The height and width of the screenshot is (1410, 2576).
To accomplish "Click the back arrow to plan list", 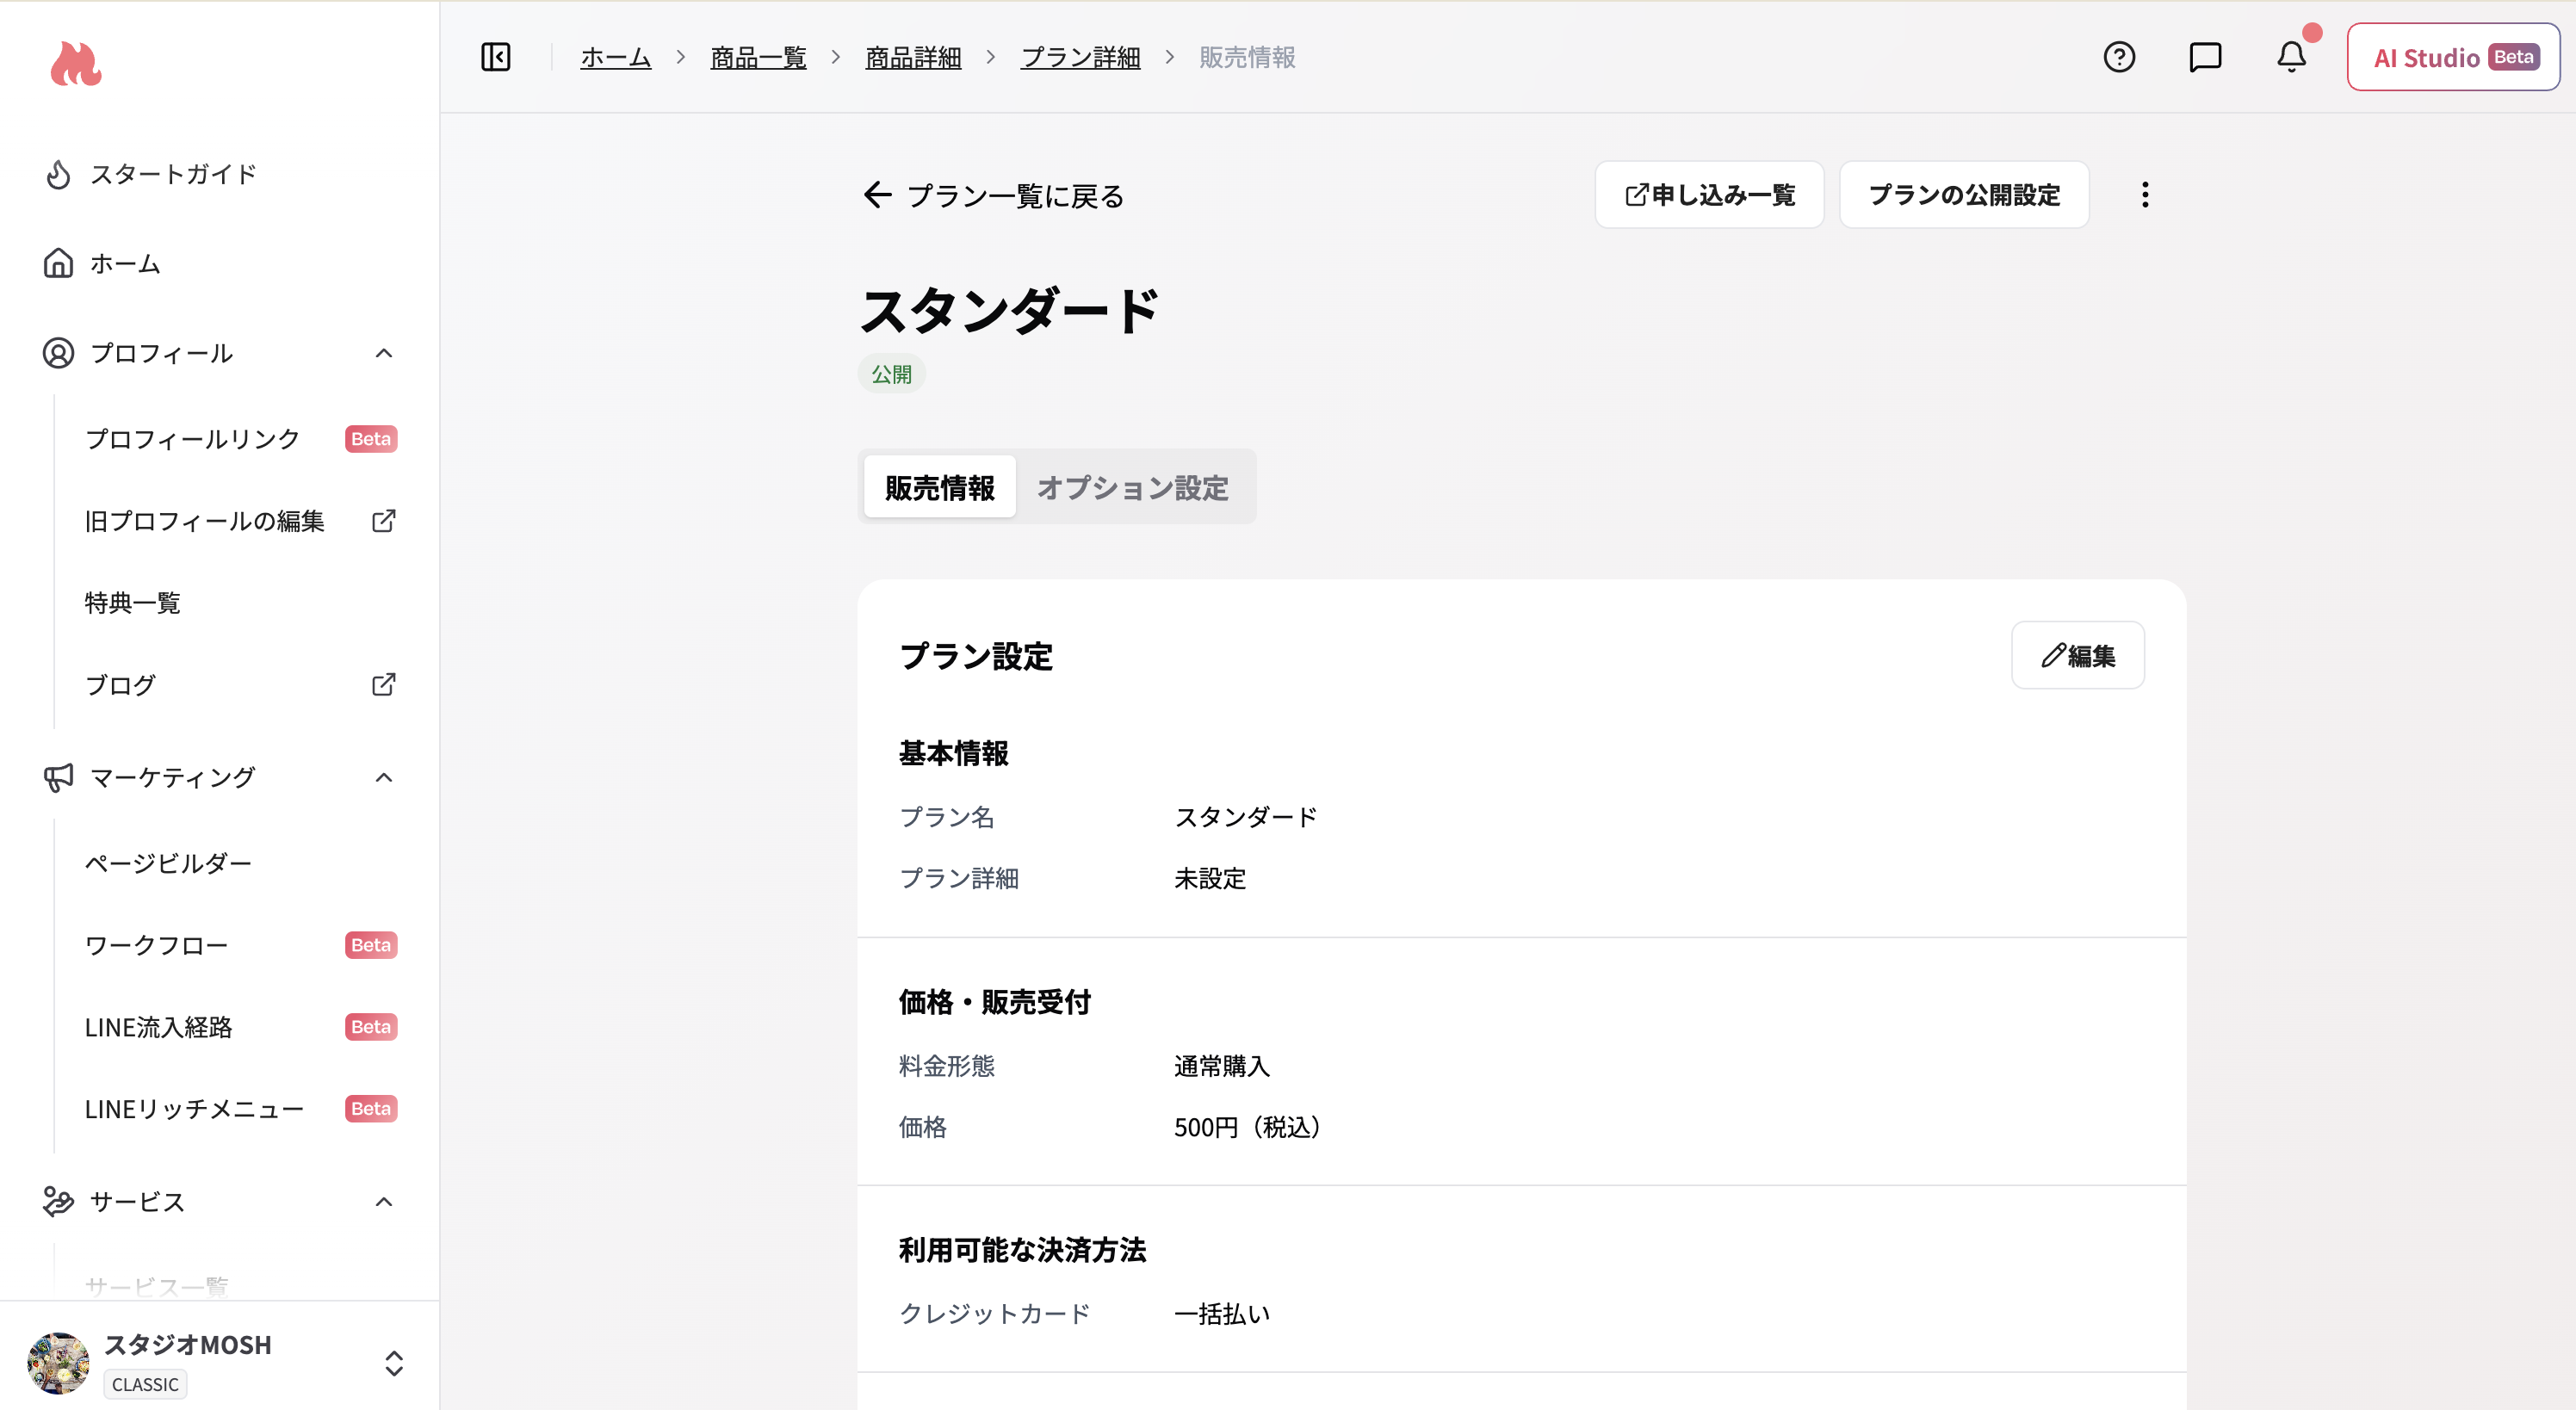I will (x=877, y=195).
